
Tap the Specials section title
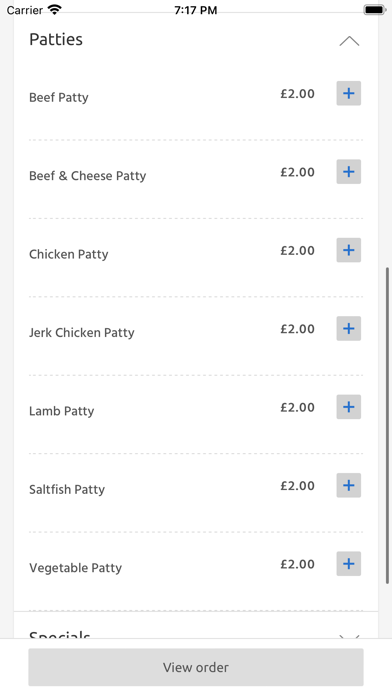pos(59,635)
